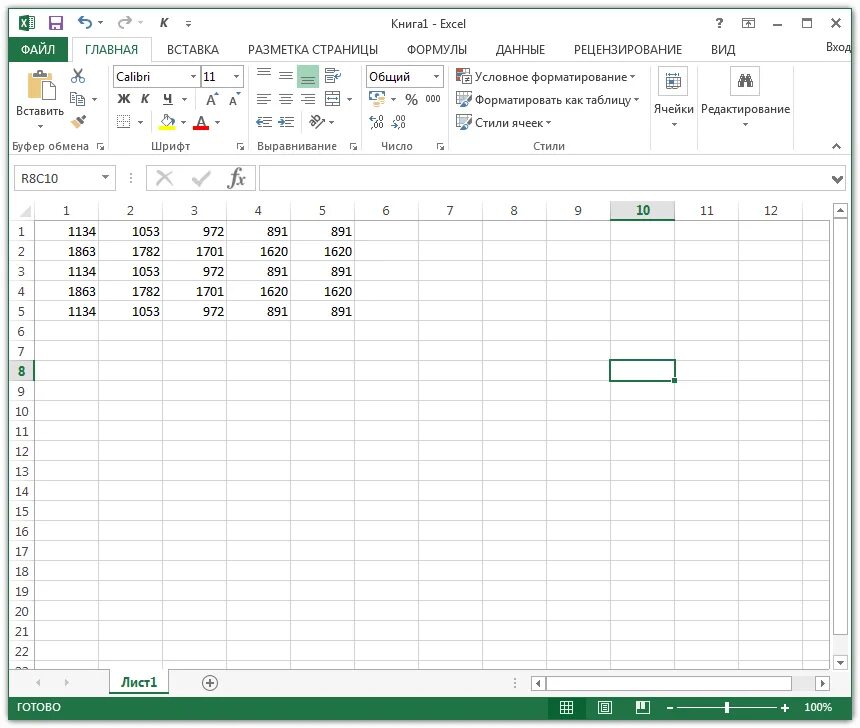The height and width of the screenshot is (728, 860).
Task: Decrease the font size
Action: 234,99
